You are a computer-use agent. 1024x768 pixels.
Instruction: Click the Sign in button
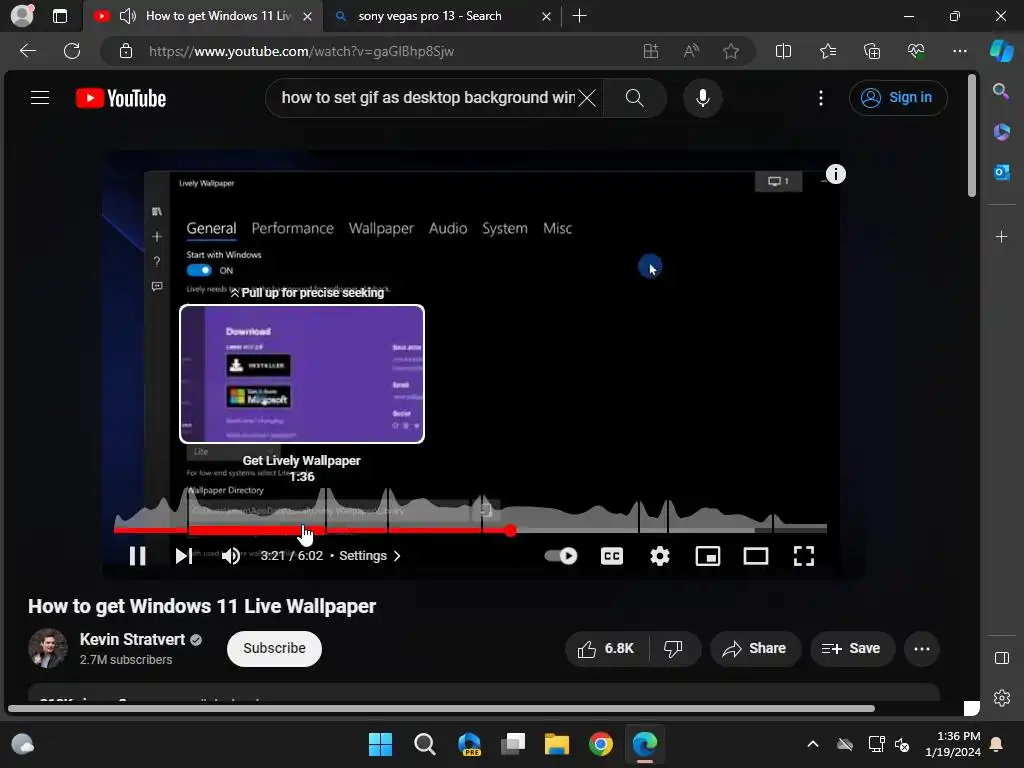tap(898, 98)
